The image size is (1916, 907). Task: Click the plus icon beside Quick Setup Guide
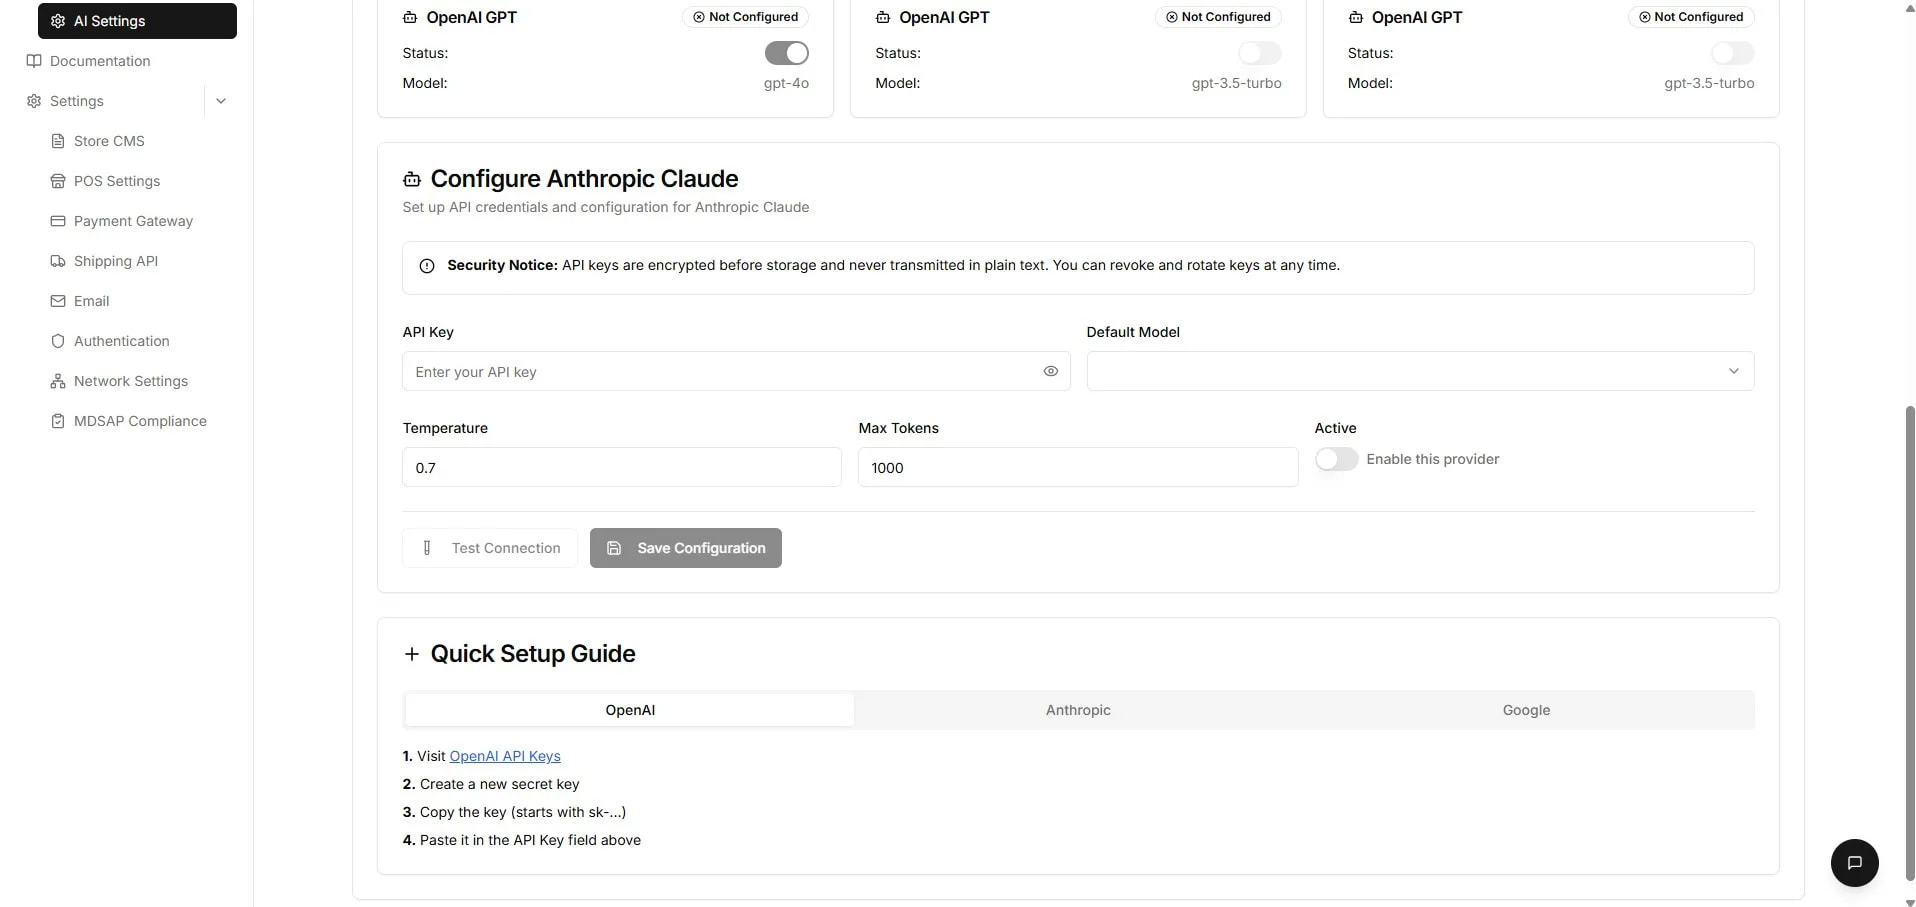[412, 654]
